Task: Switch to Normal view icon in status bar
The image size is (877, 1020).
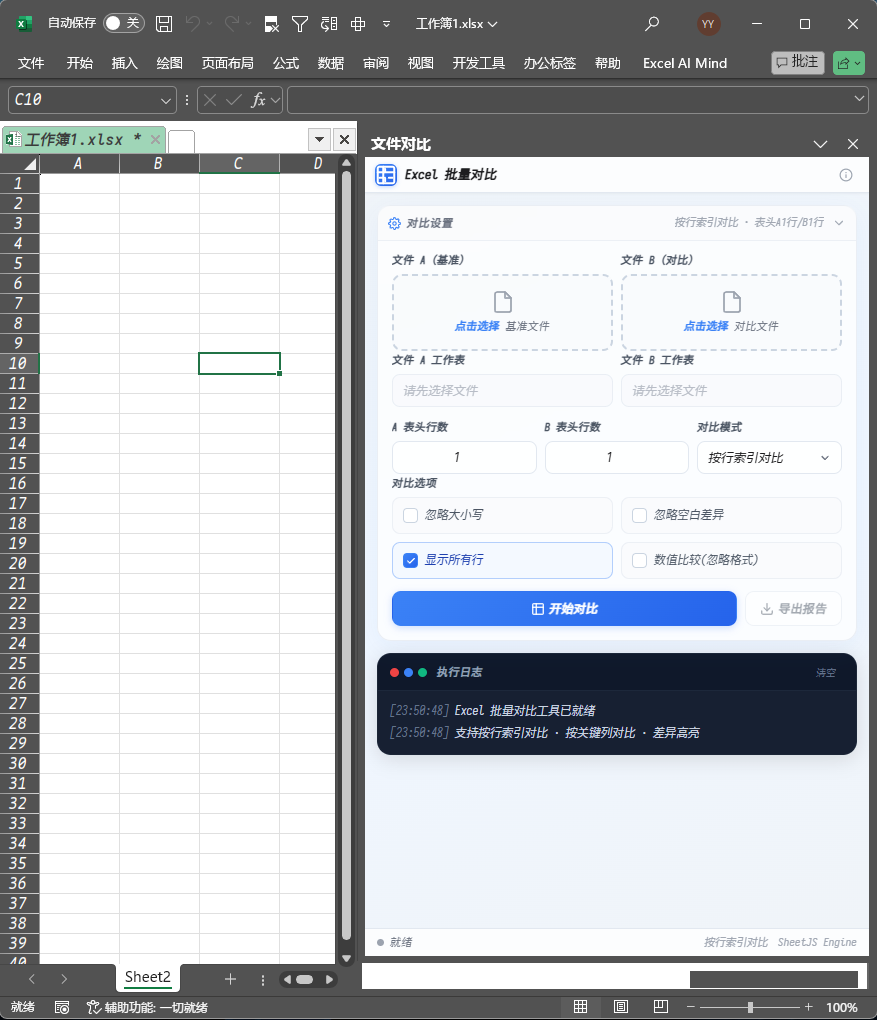Action: point(580,1007)
